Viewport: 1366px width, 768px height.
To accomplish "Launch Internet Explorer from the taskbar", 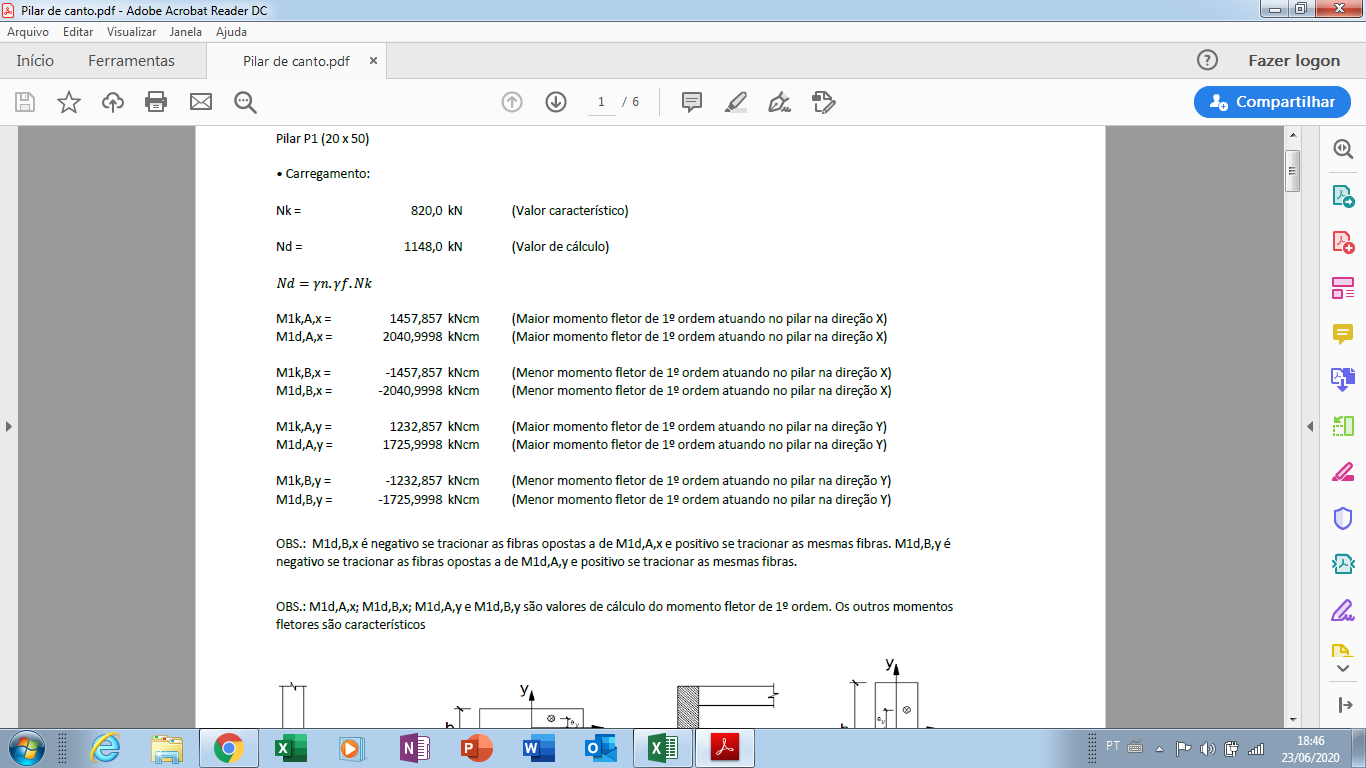I will [x=104, y=748].
